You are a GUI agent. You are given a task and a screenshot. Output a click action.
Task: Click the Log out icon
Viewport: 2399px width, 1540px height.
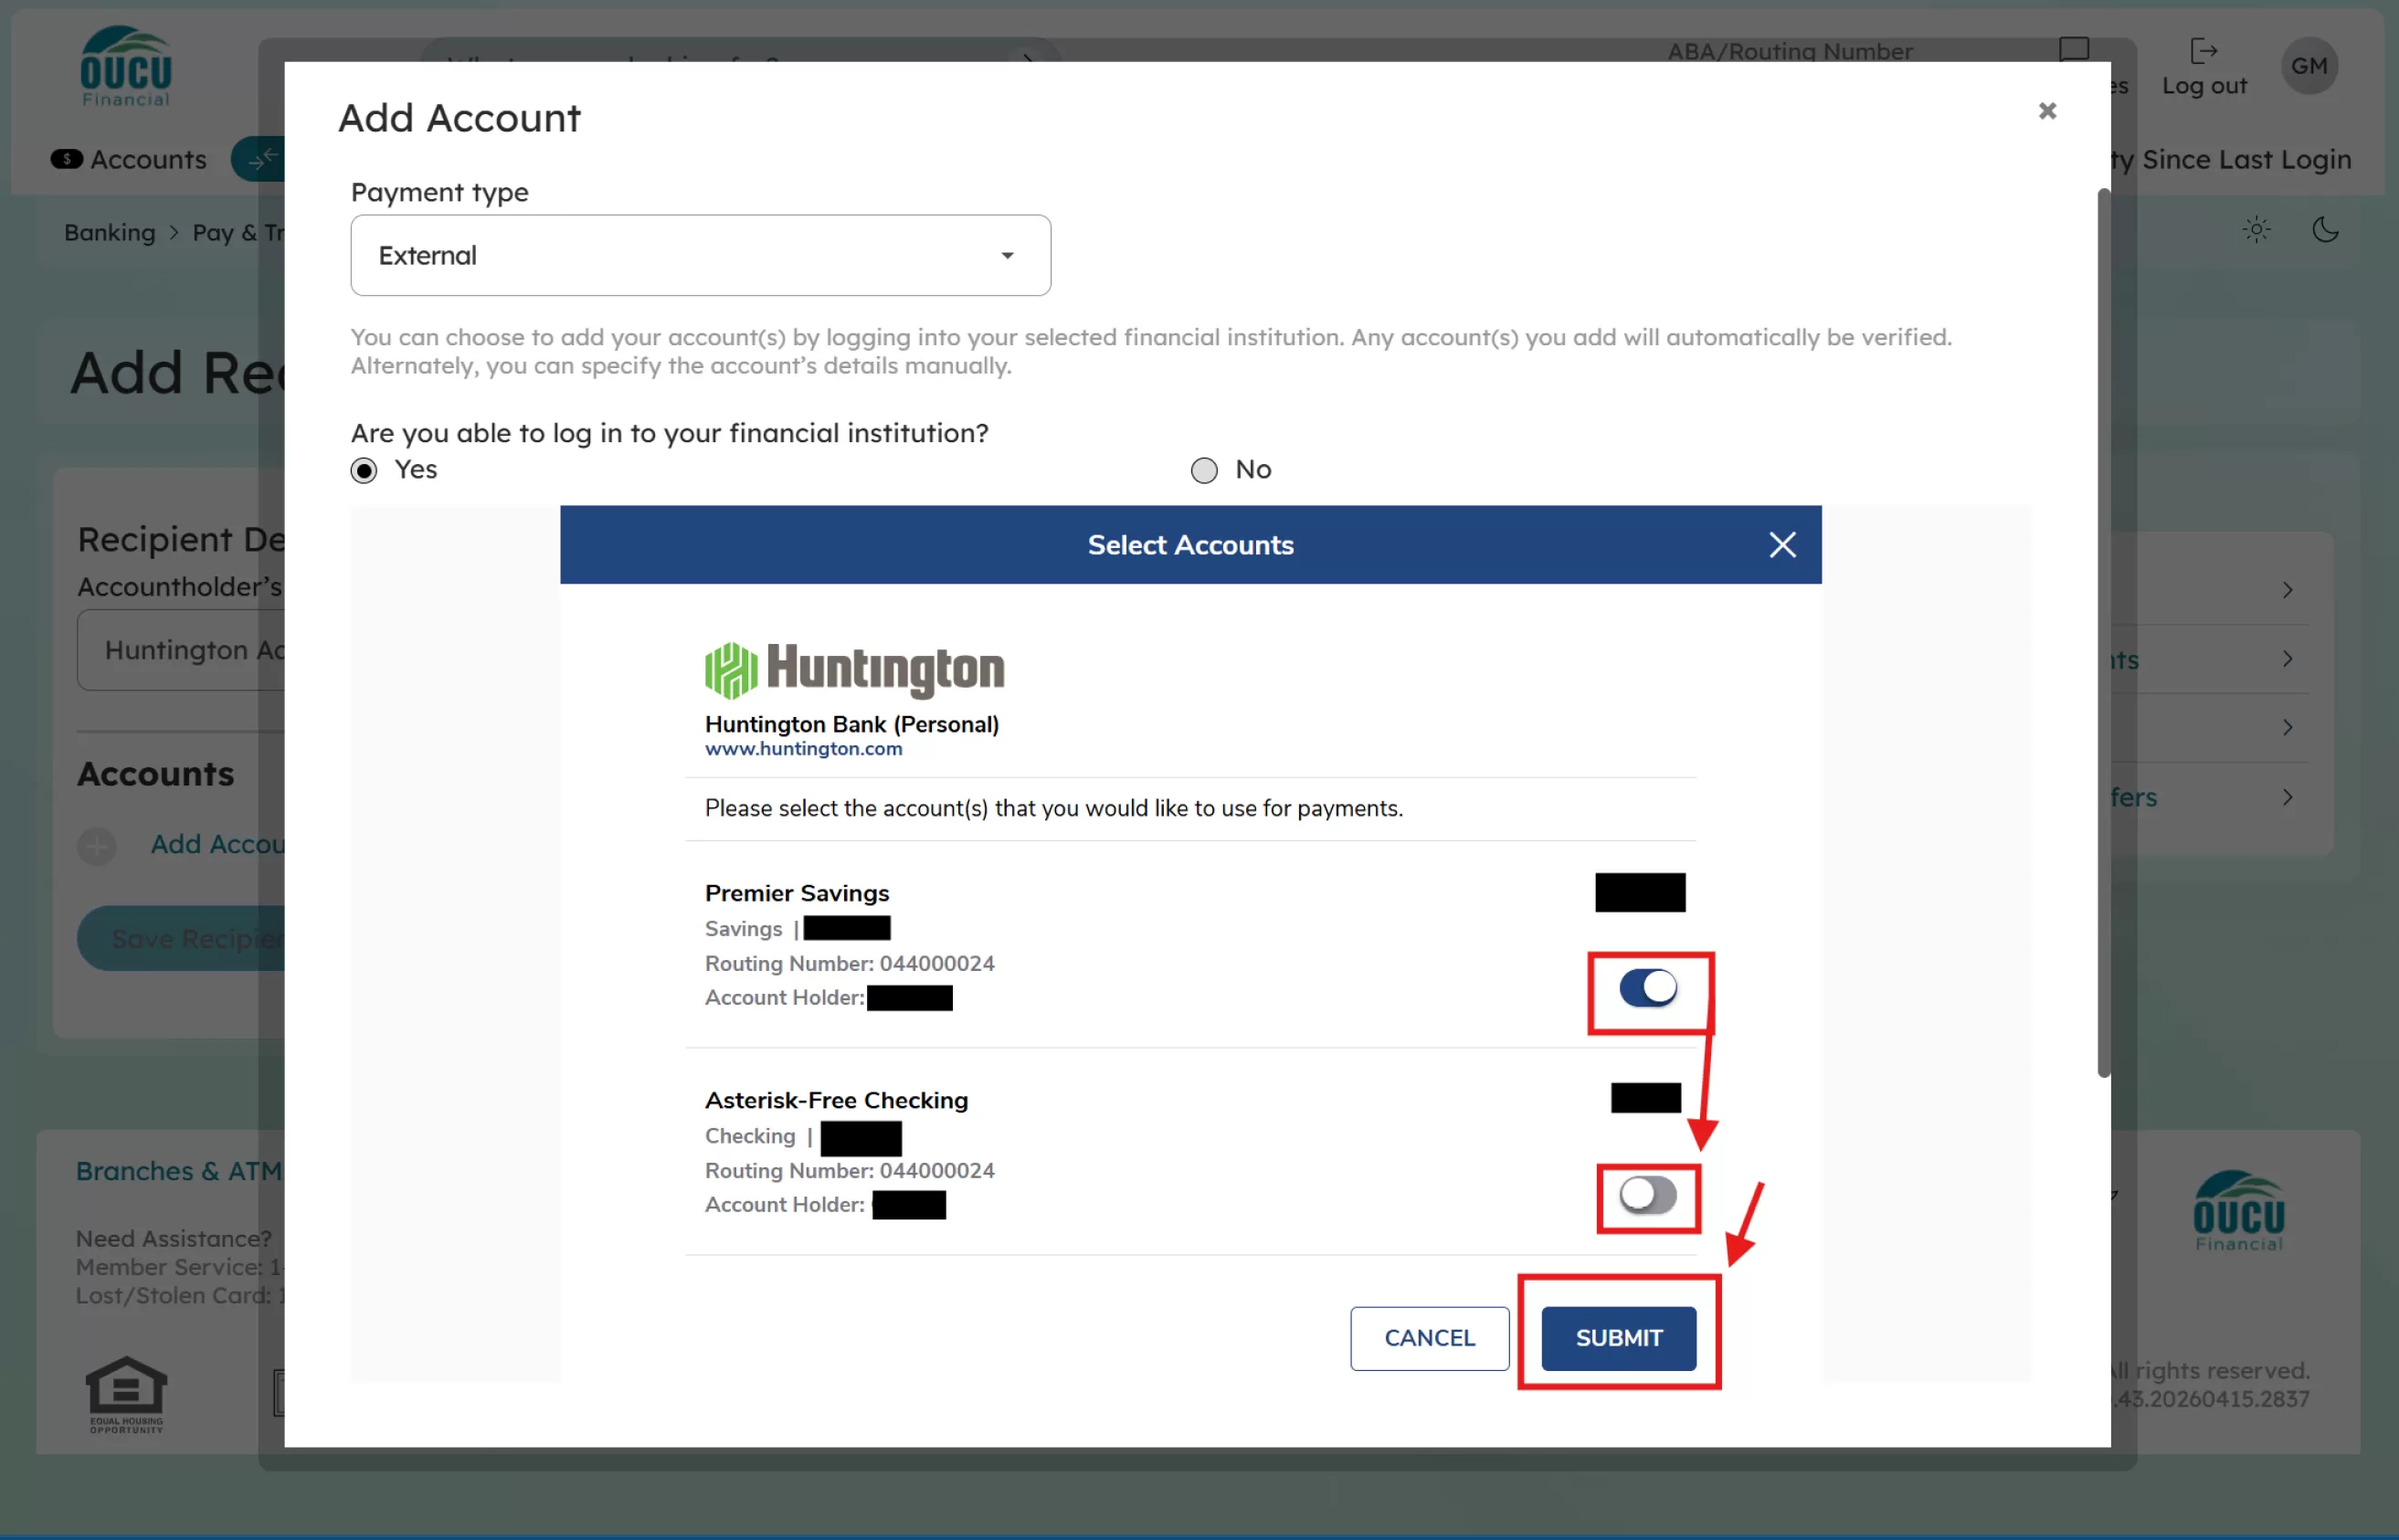tap(2203, 51)
